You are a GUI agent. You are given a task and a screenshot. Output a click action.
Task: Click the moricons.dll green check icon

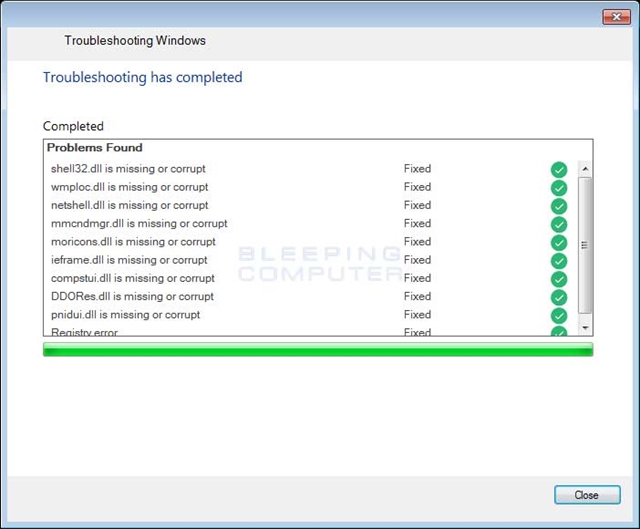click(559, 243)
